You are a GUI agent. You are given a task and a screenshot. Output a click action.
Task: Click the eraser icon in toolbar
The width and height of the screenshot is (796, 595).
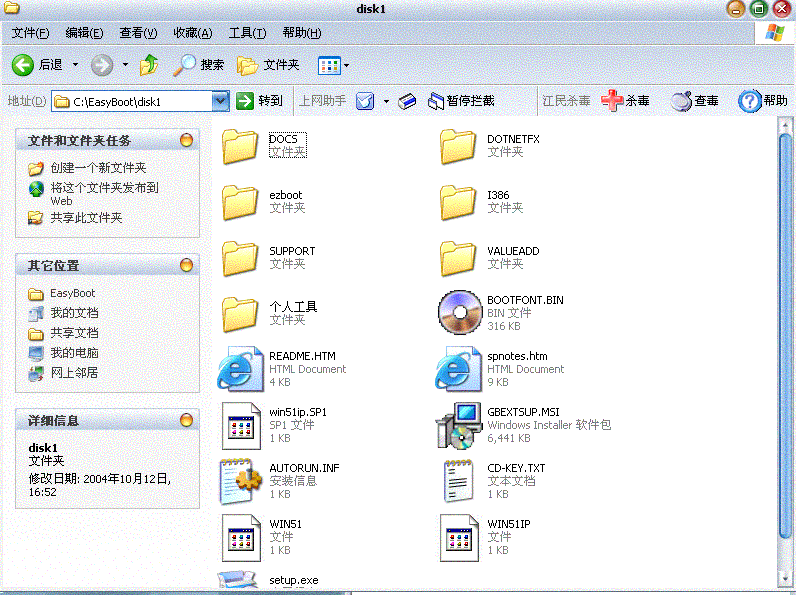(407, 101)
